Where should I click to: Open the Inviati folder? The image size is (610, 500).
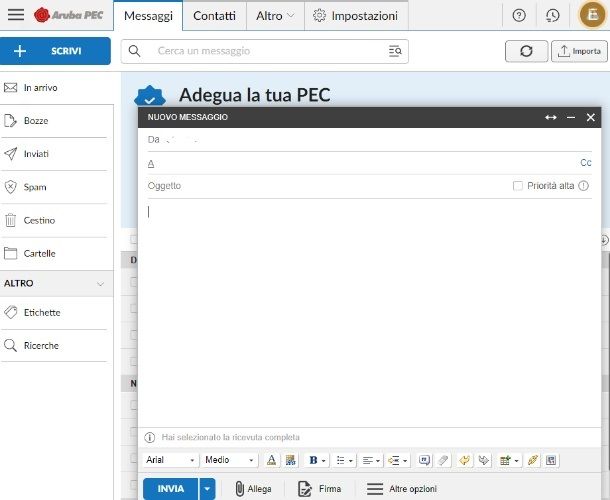point(54,154)
